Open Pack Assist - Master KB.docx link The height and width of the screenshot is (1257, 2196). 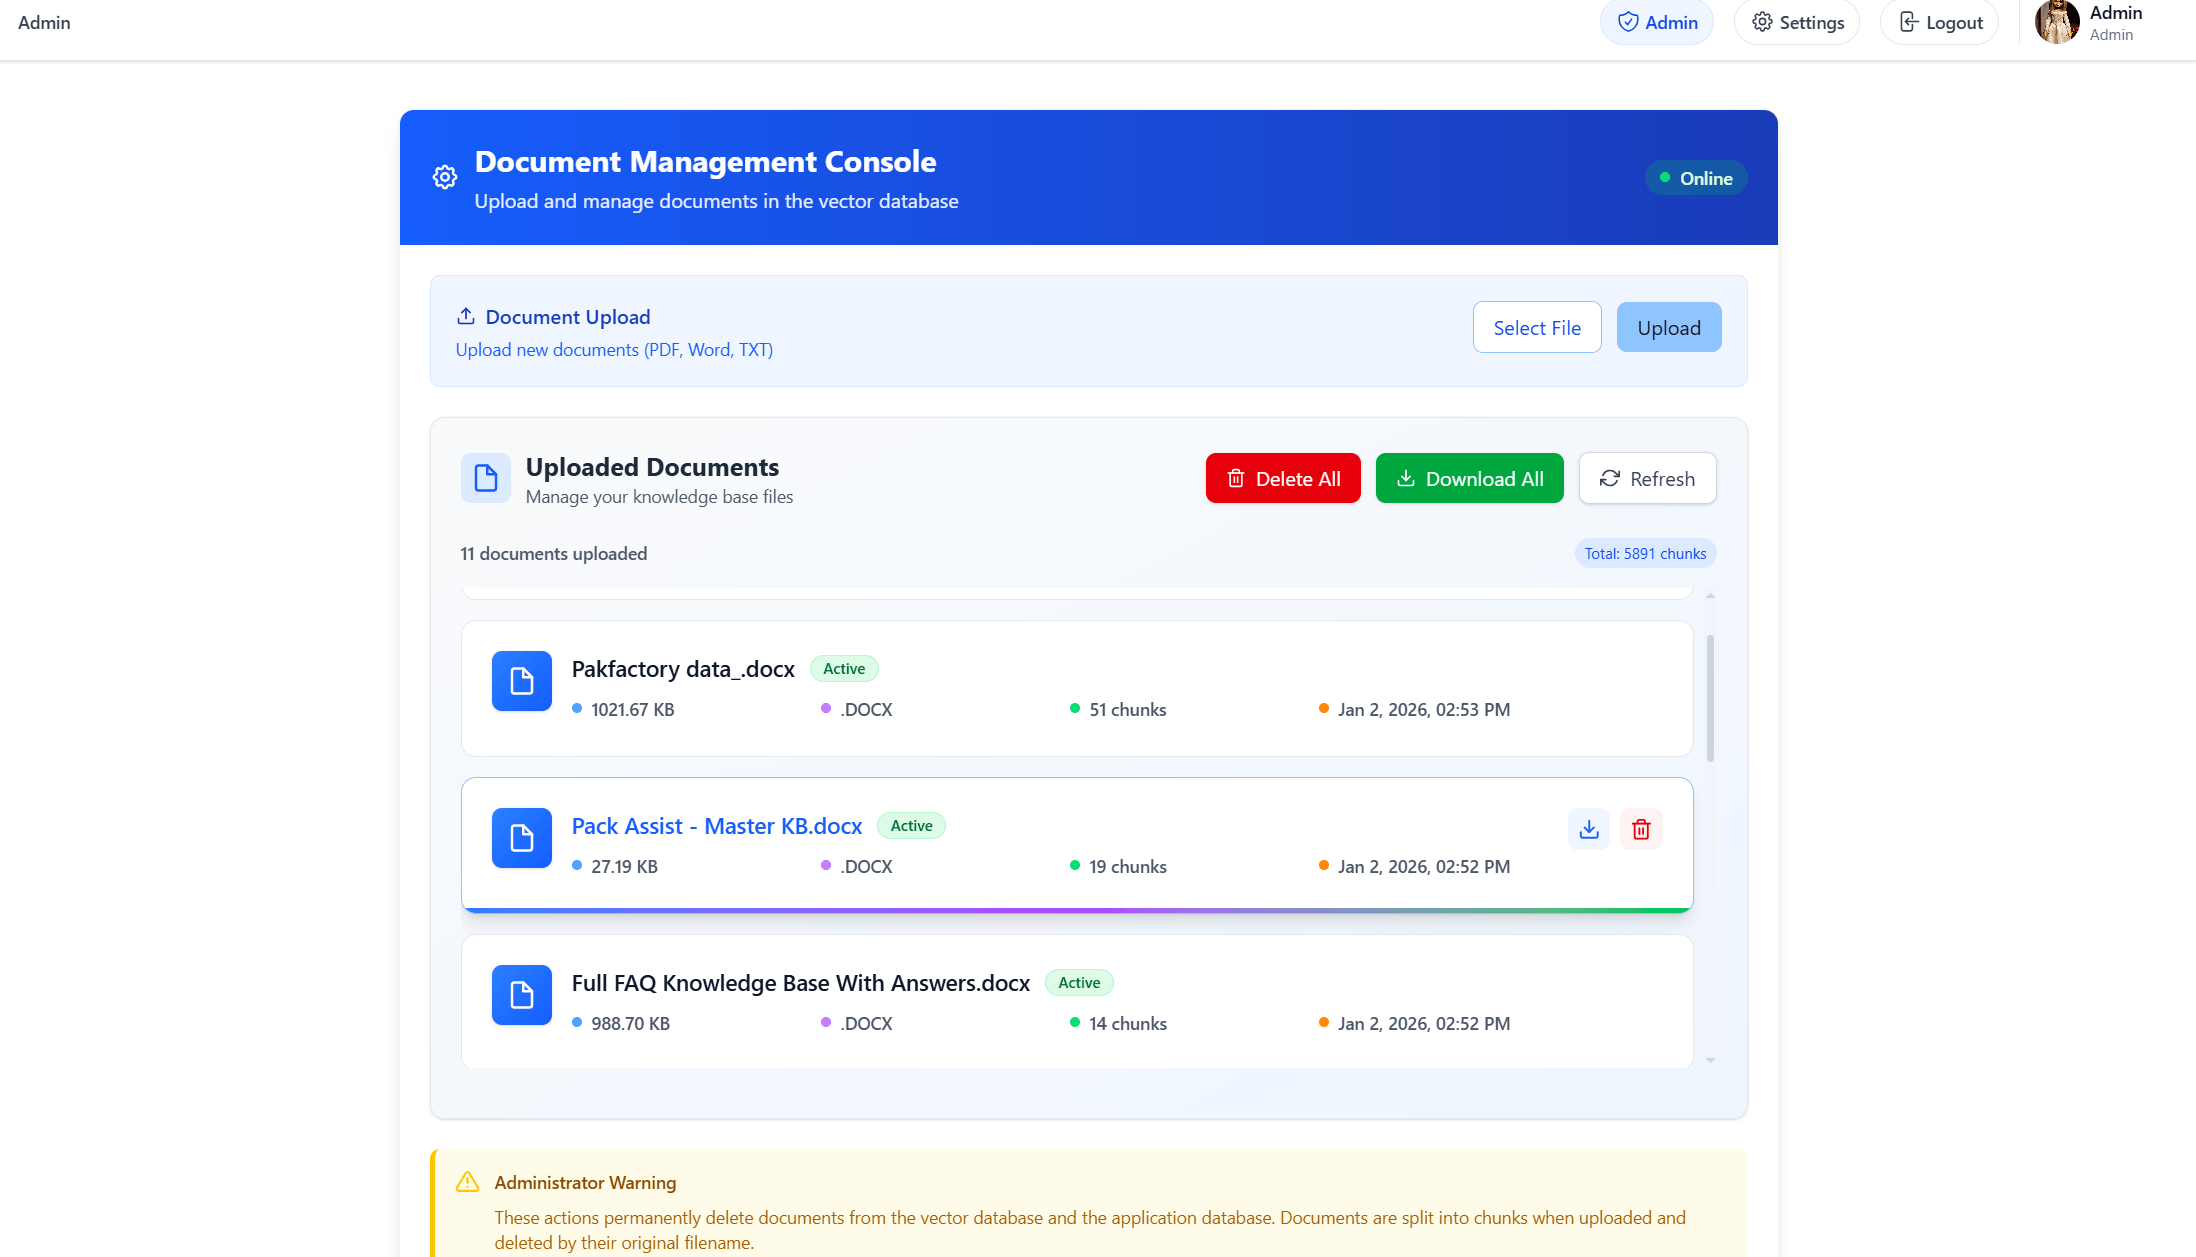coord(716,826)
